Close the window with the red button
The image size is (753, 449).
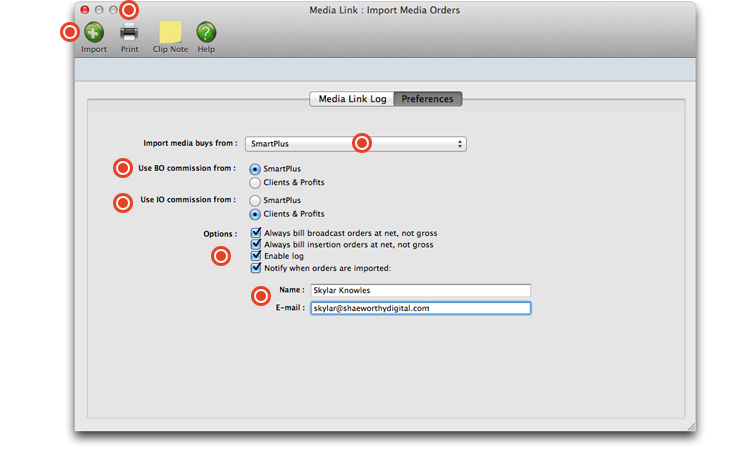[x=85, y=9]
